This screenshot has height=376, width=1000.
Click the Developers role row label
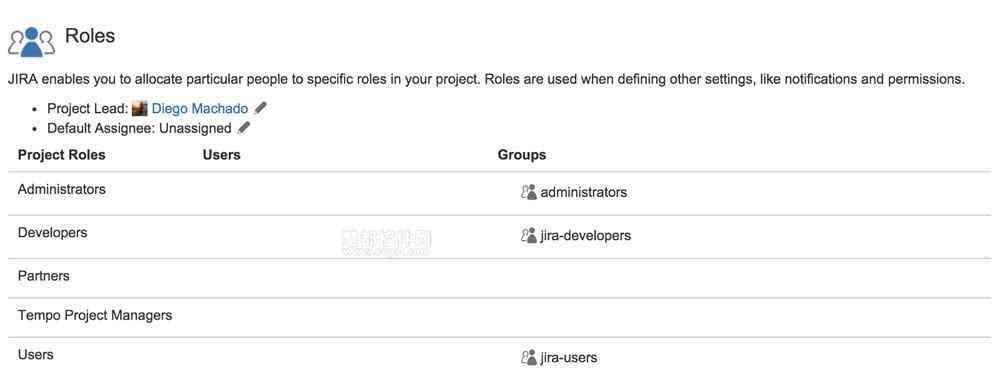52,233
